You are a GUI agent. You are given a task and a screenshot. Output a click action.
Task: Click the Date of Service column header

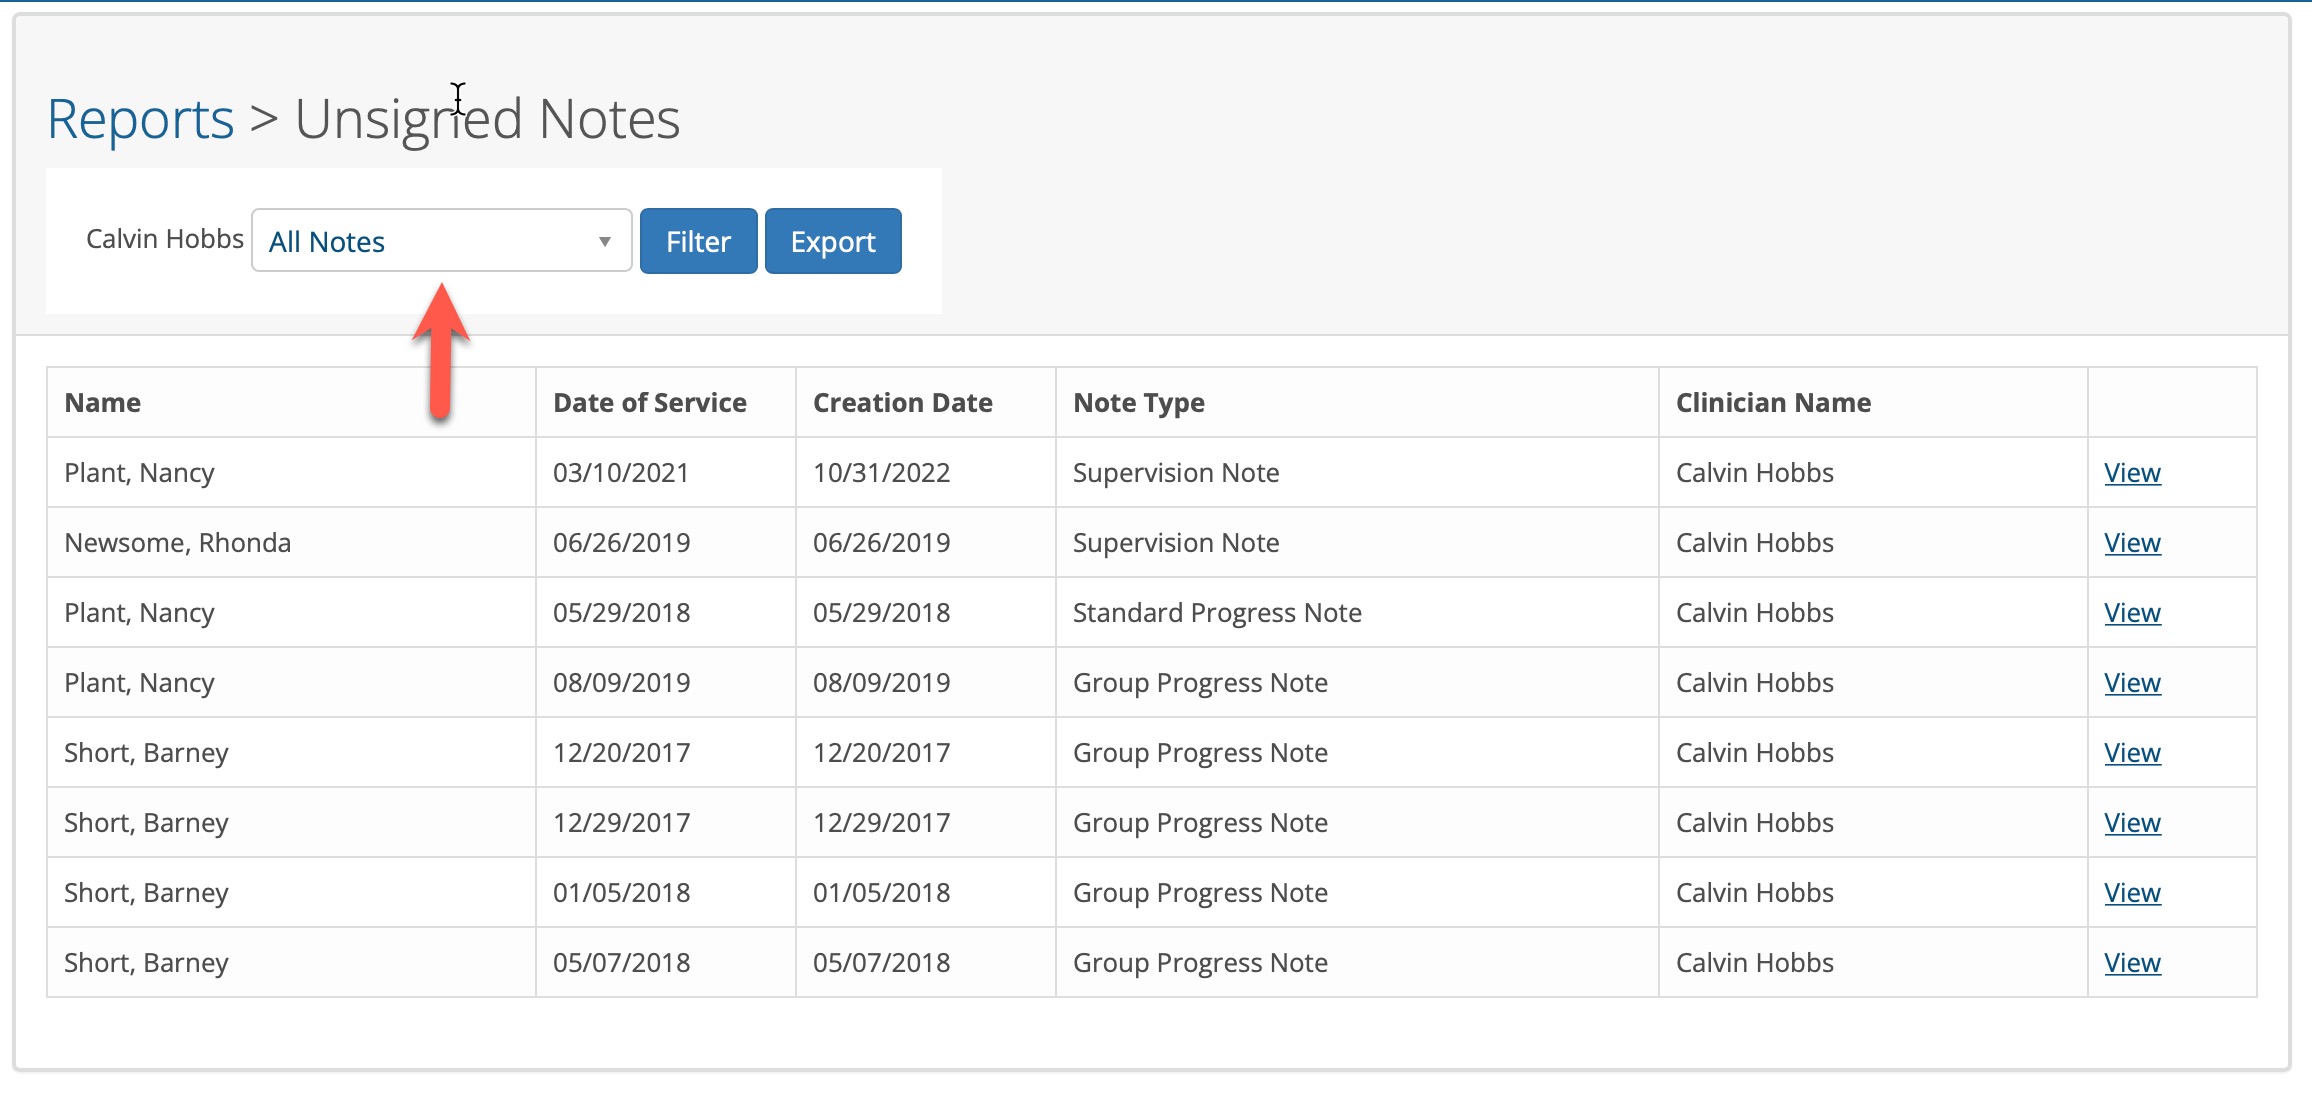(x=649, y=402)
